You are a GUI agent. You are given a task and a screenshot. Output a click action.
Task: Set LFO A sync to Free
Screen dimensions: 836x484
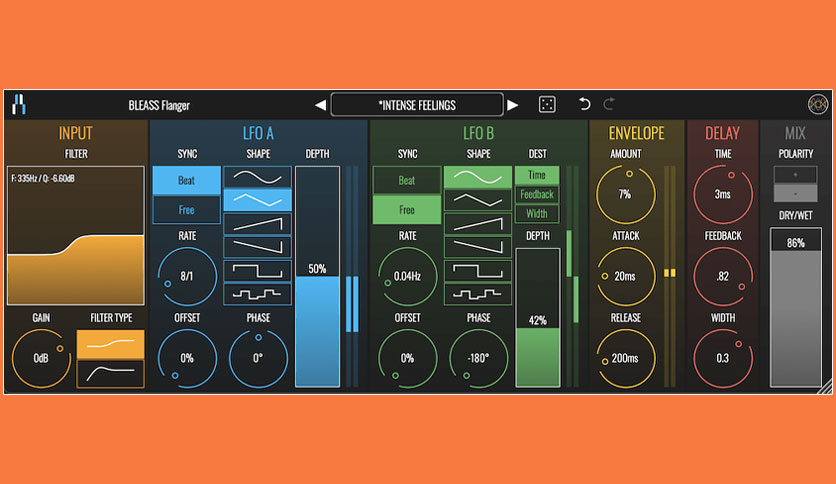point(187,209)
